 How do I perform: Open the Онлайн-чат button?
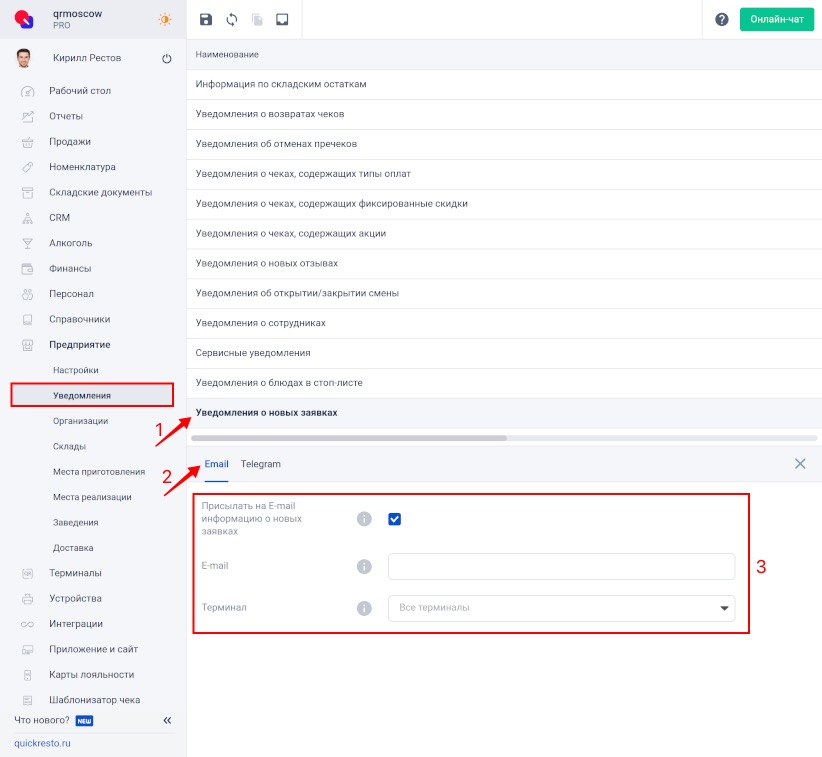click(x=777, y=19)
